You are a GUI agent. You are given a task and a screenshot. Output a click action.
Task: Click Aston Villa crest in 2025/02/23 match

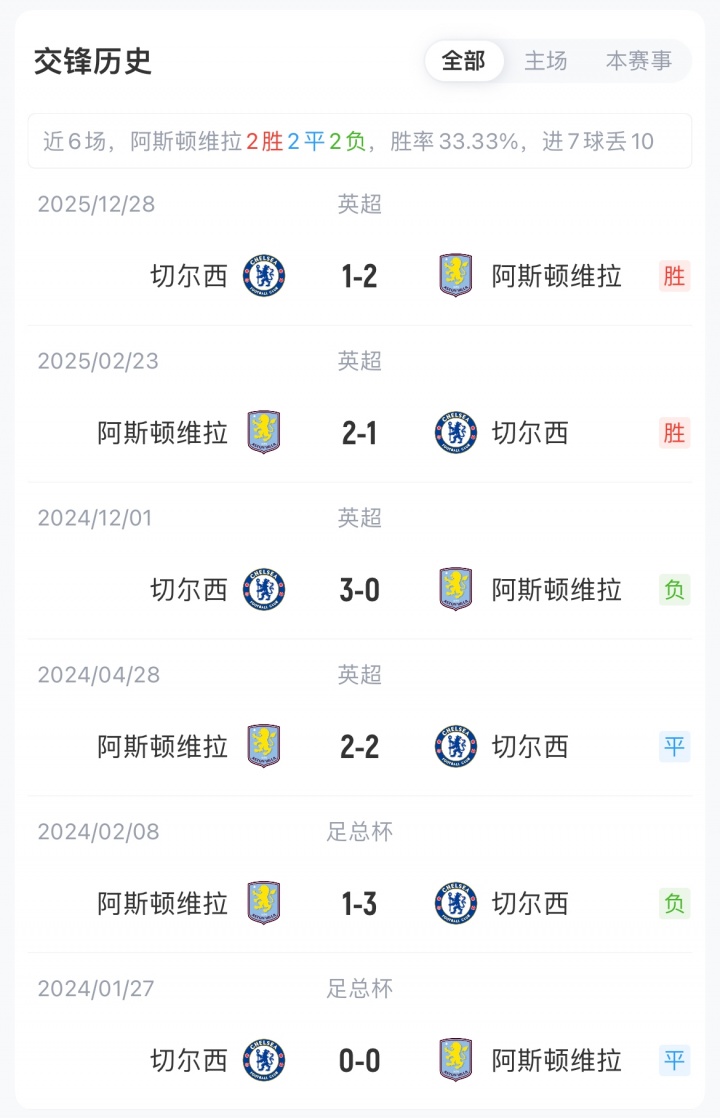[264, 433]
